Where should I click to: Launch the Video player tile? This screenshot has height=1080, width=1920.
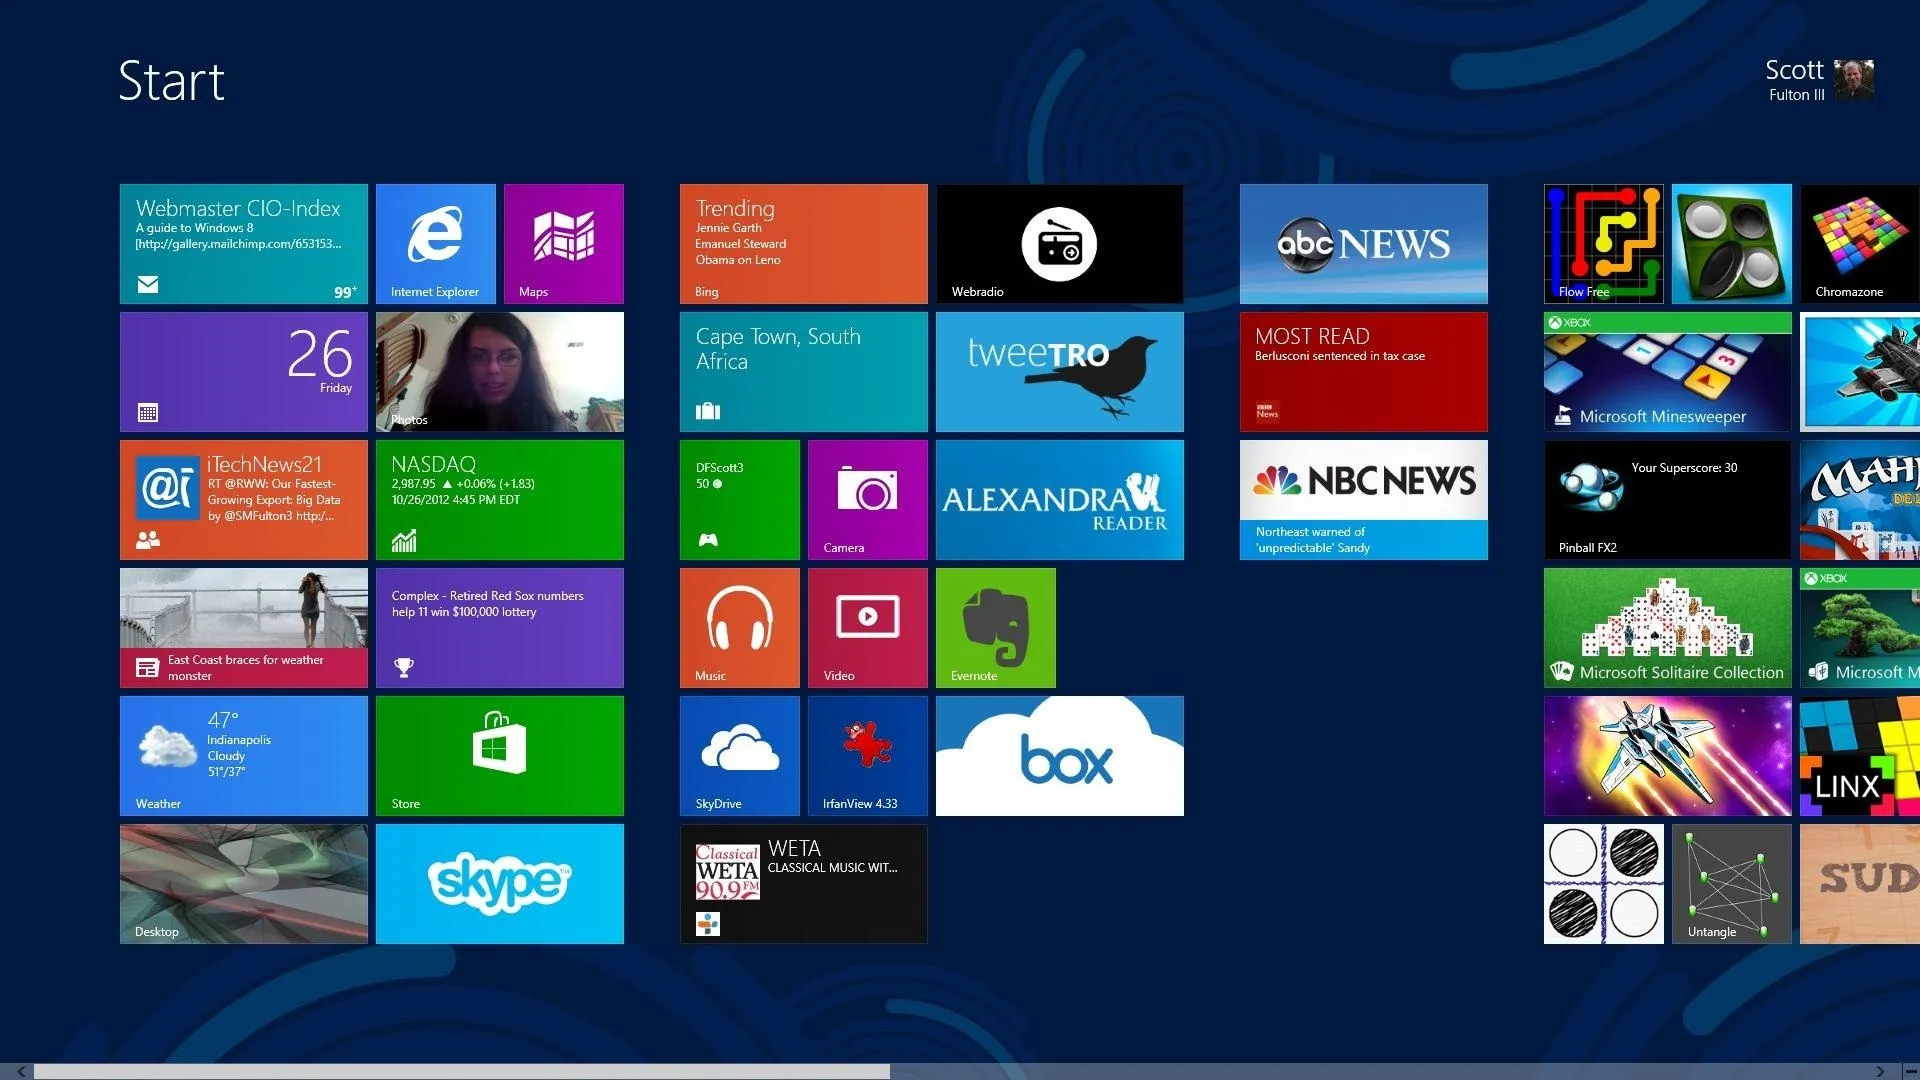(867, 627)
